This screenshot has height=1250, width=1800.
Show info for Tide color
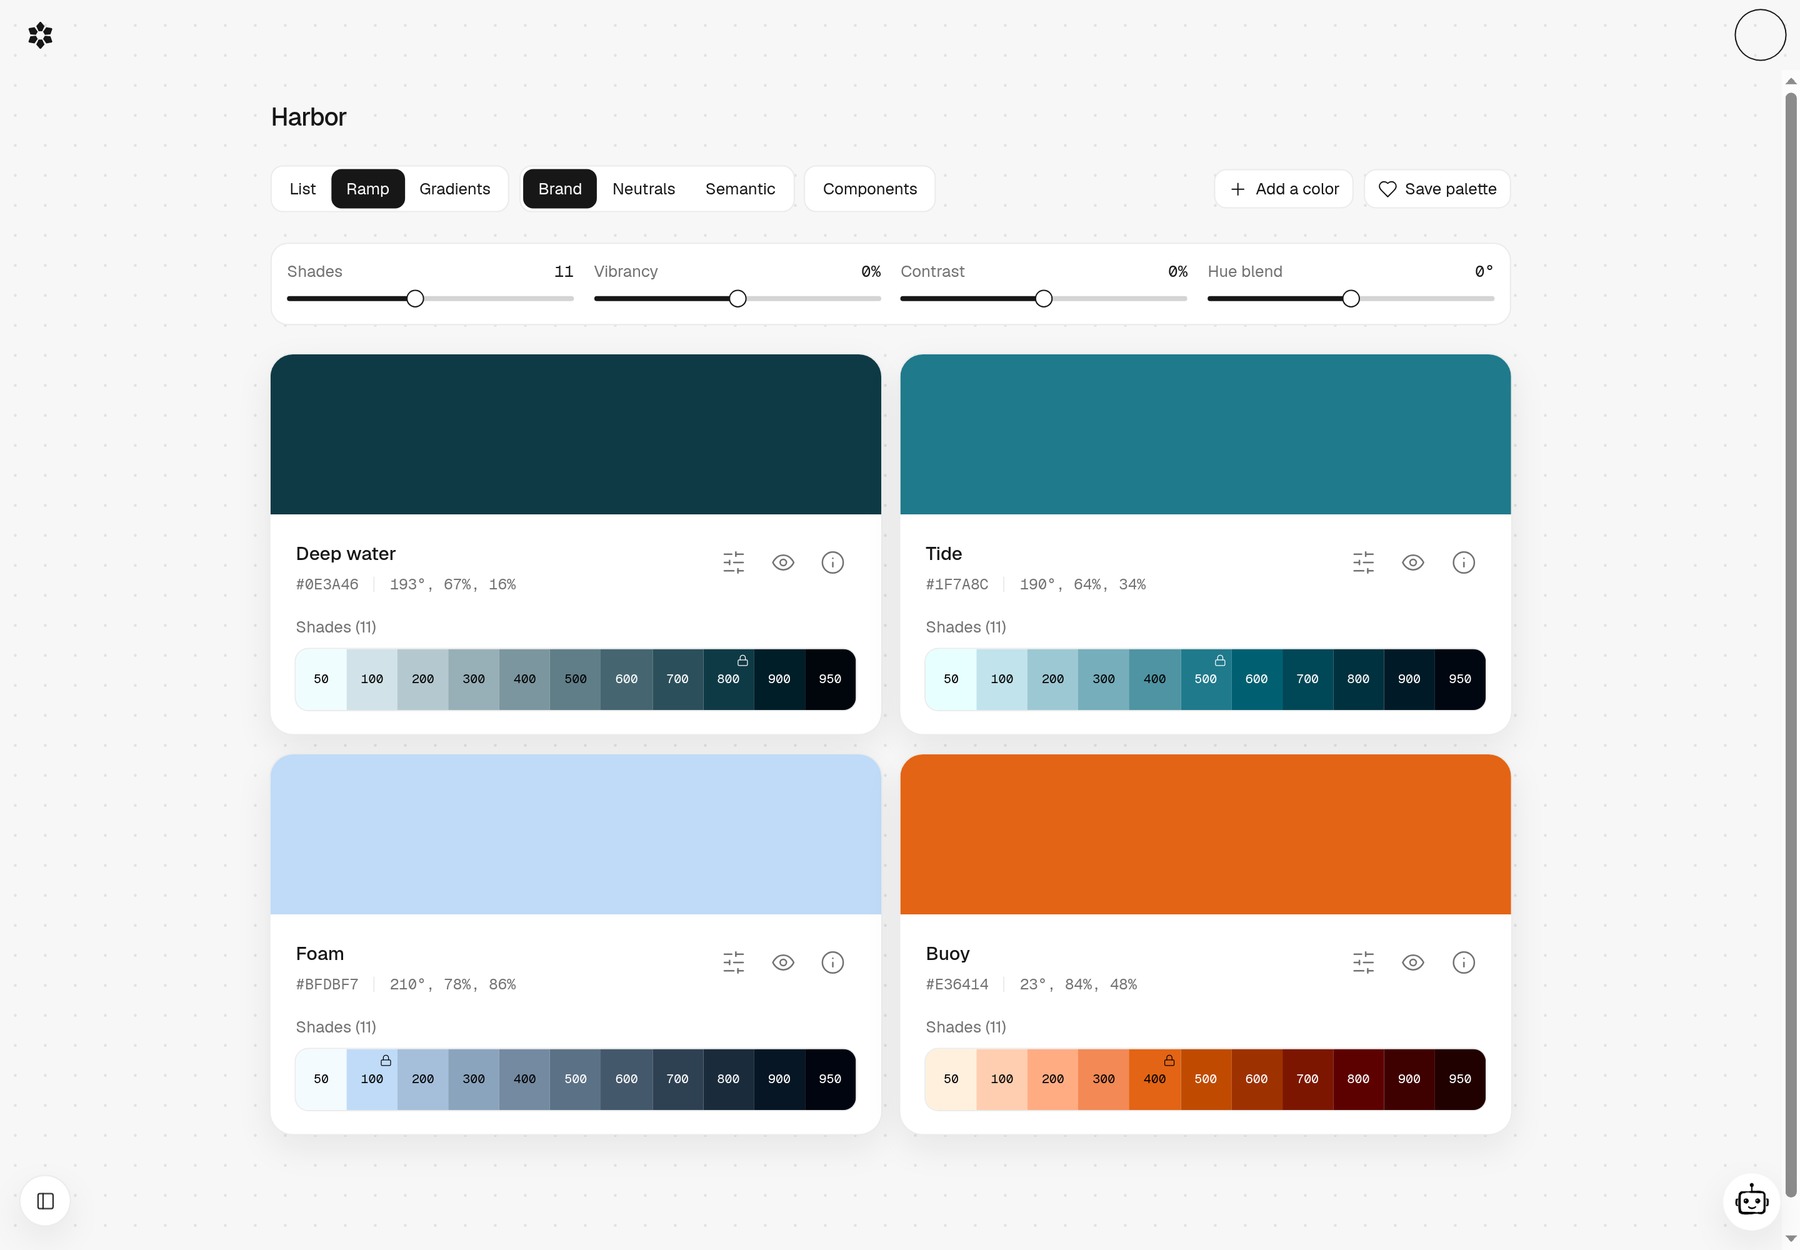pos(1464,563)
